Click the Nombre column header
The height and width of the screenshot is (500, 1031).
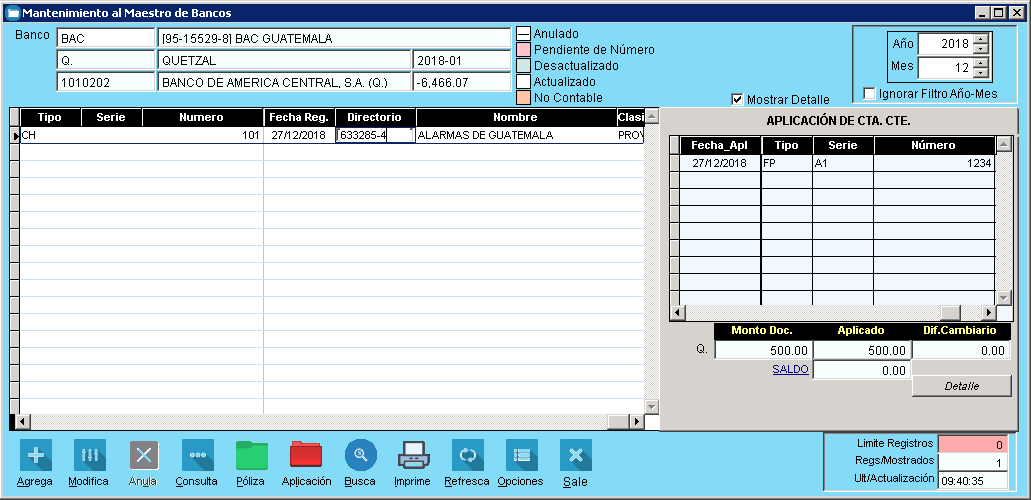515,117
